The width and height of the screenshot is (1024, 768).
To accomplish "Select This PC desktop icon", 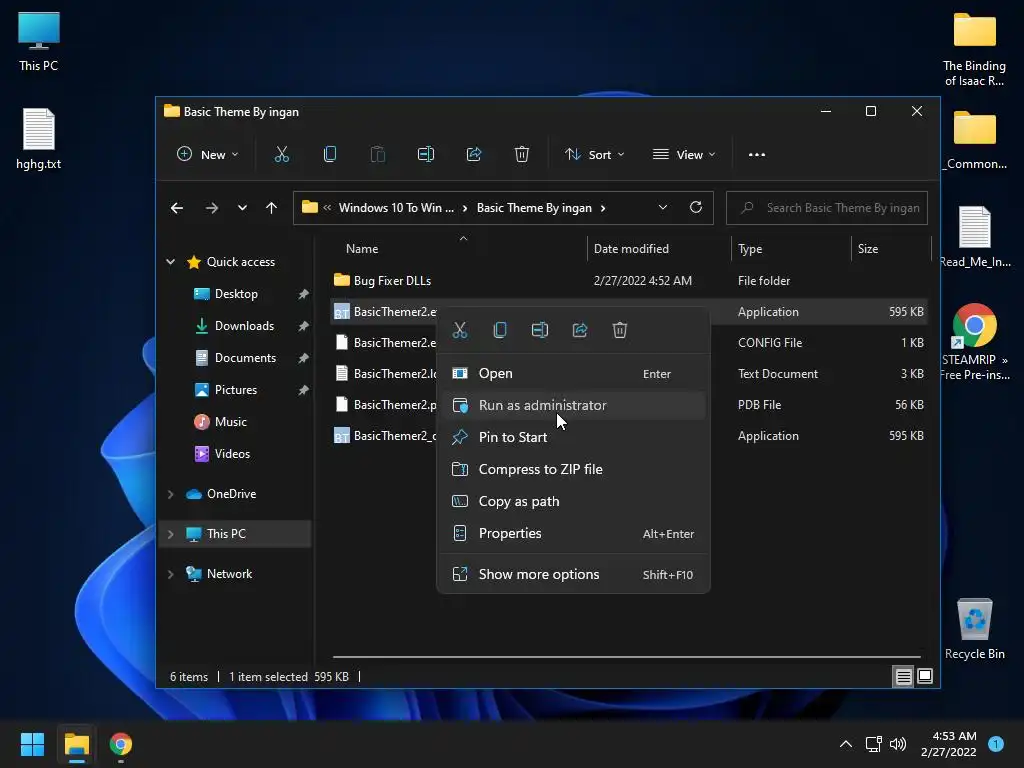I will 39,42.
